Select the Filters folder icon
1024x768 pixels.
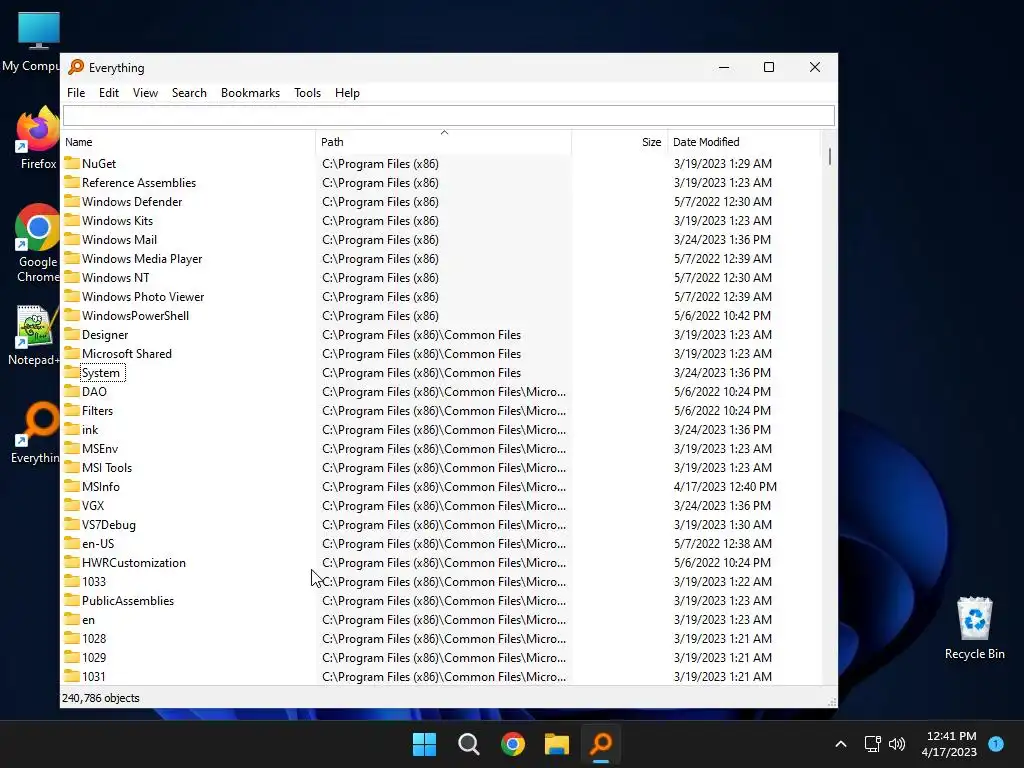pos(72,410)
